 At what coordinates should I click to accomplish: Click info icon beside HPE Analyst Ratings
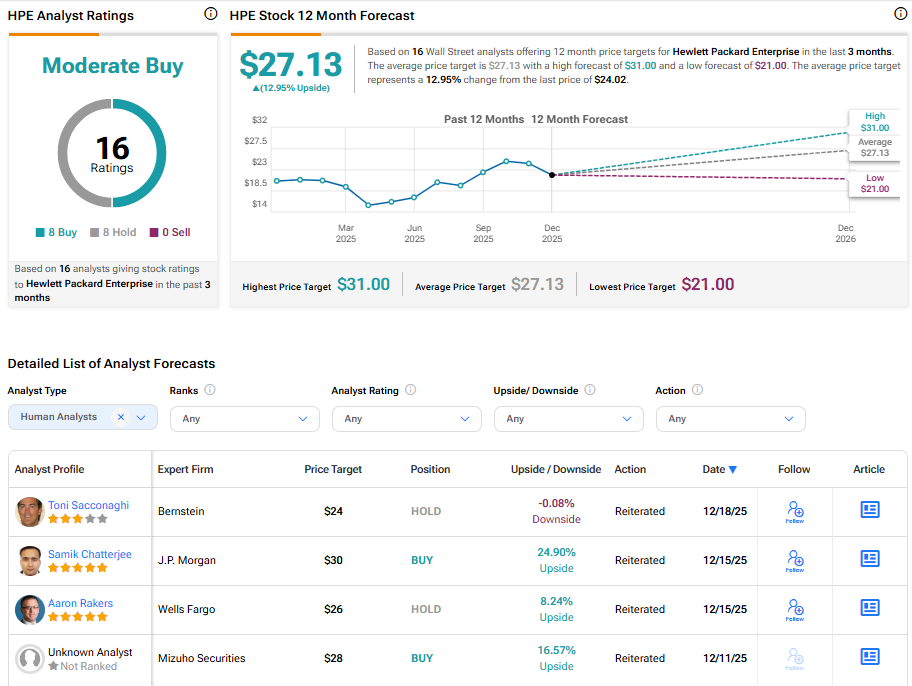tap(210, 14)
